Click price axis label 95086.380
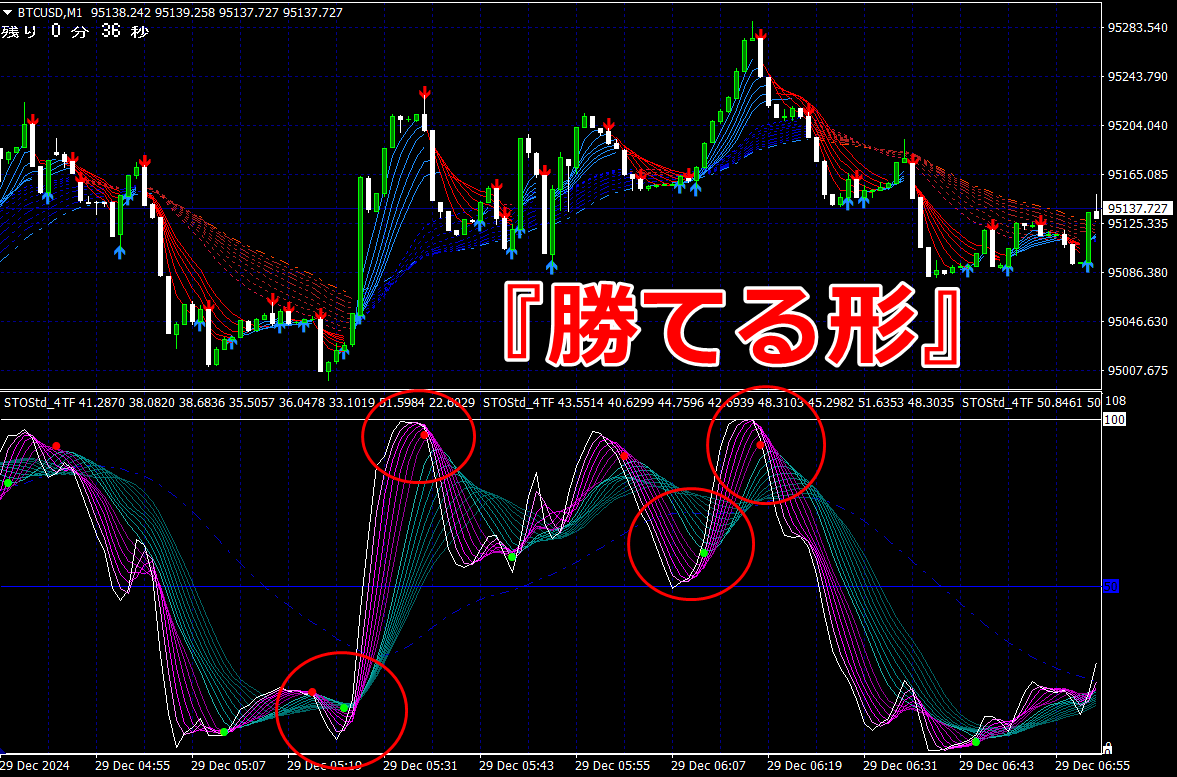This screenshot has height=777, width=1177. point(1138,273)
